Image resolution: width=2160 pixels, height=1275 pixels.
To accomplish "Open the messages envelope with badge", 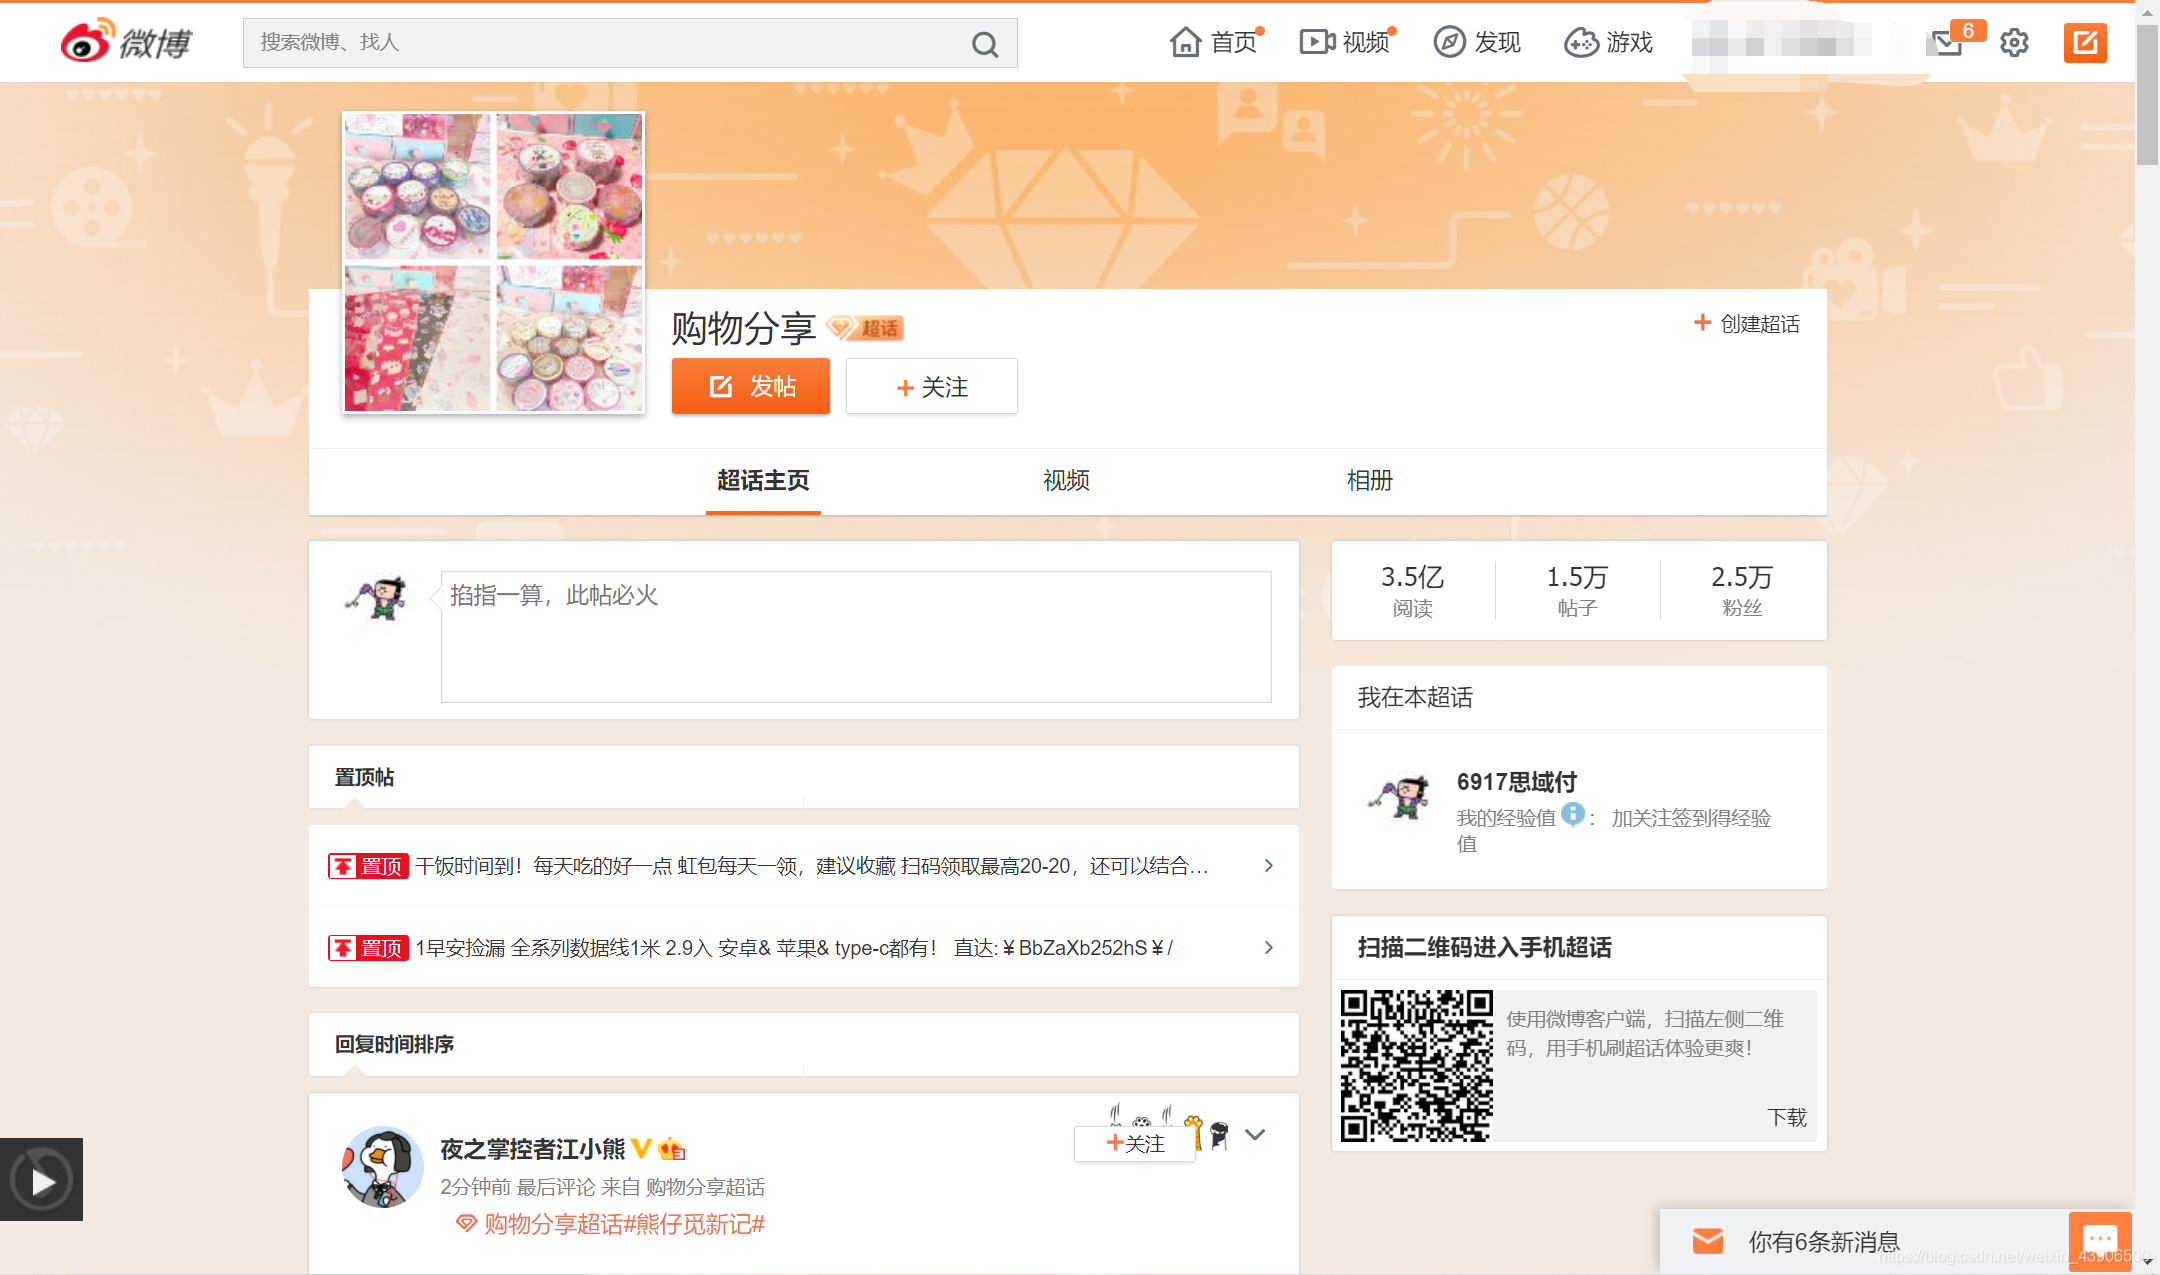I will coord(1945,43).
